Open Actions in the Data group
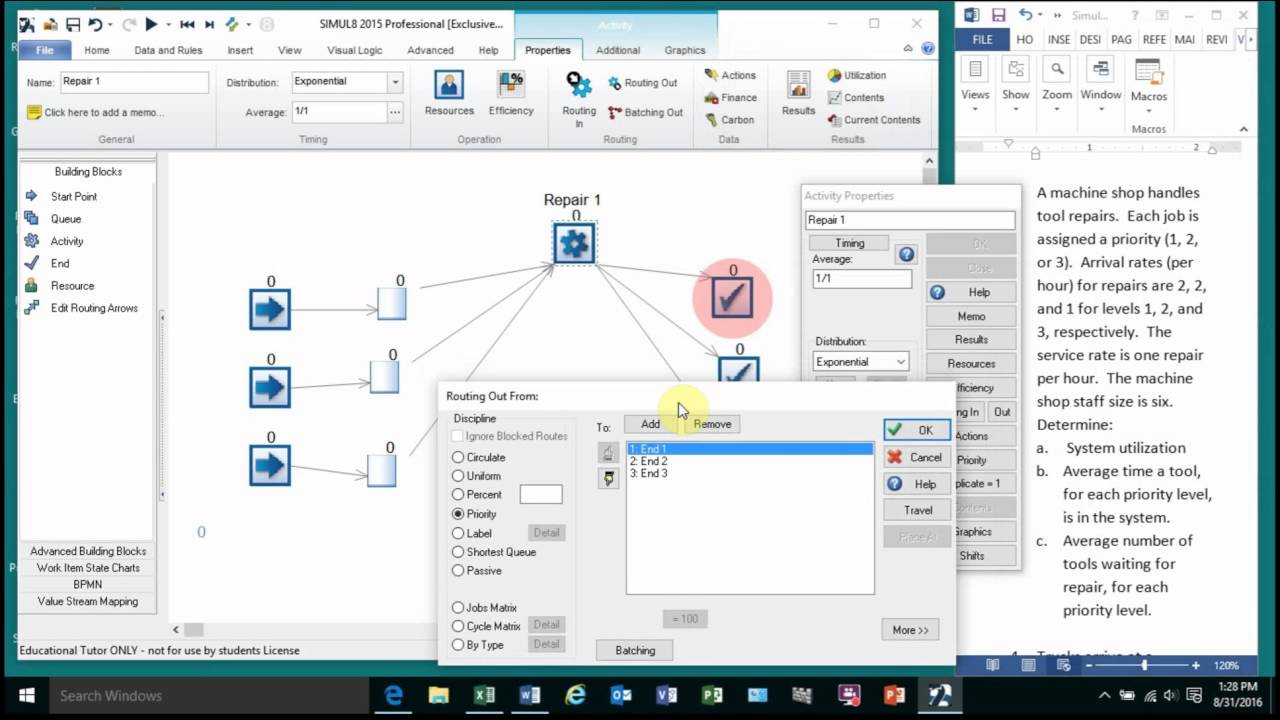1280x720 pixels. (x=730, y=75)
